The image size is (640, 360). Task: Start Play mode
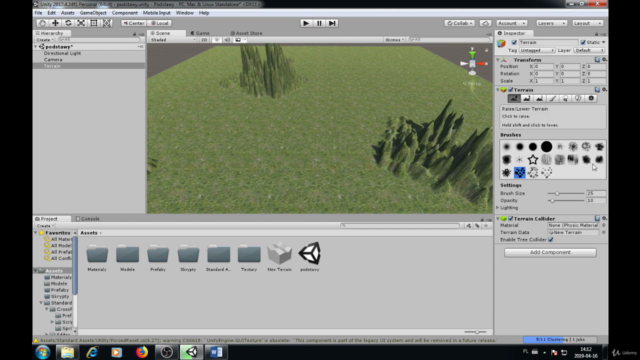(x=306, y=23)
